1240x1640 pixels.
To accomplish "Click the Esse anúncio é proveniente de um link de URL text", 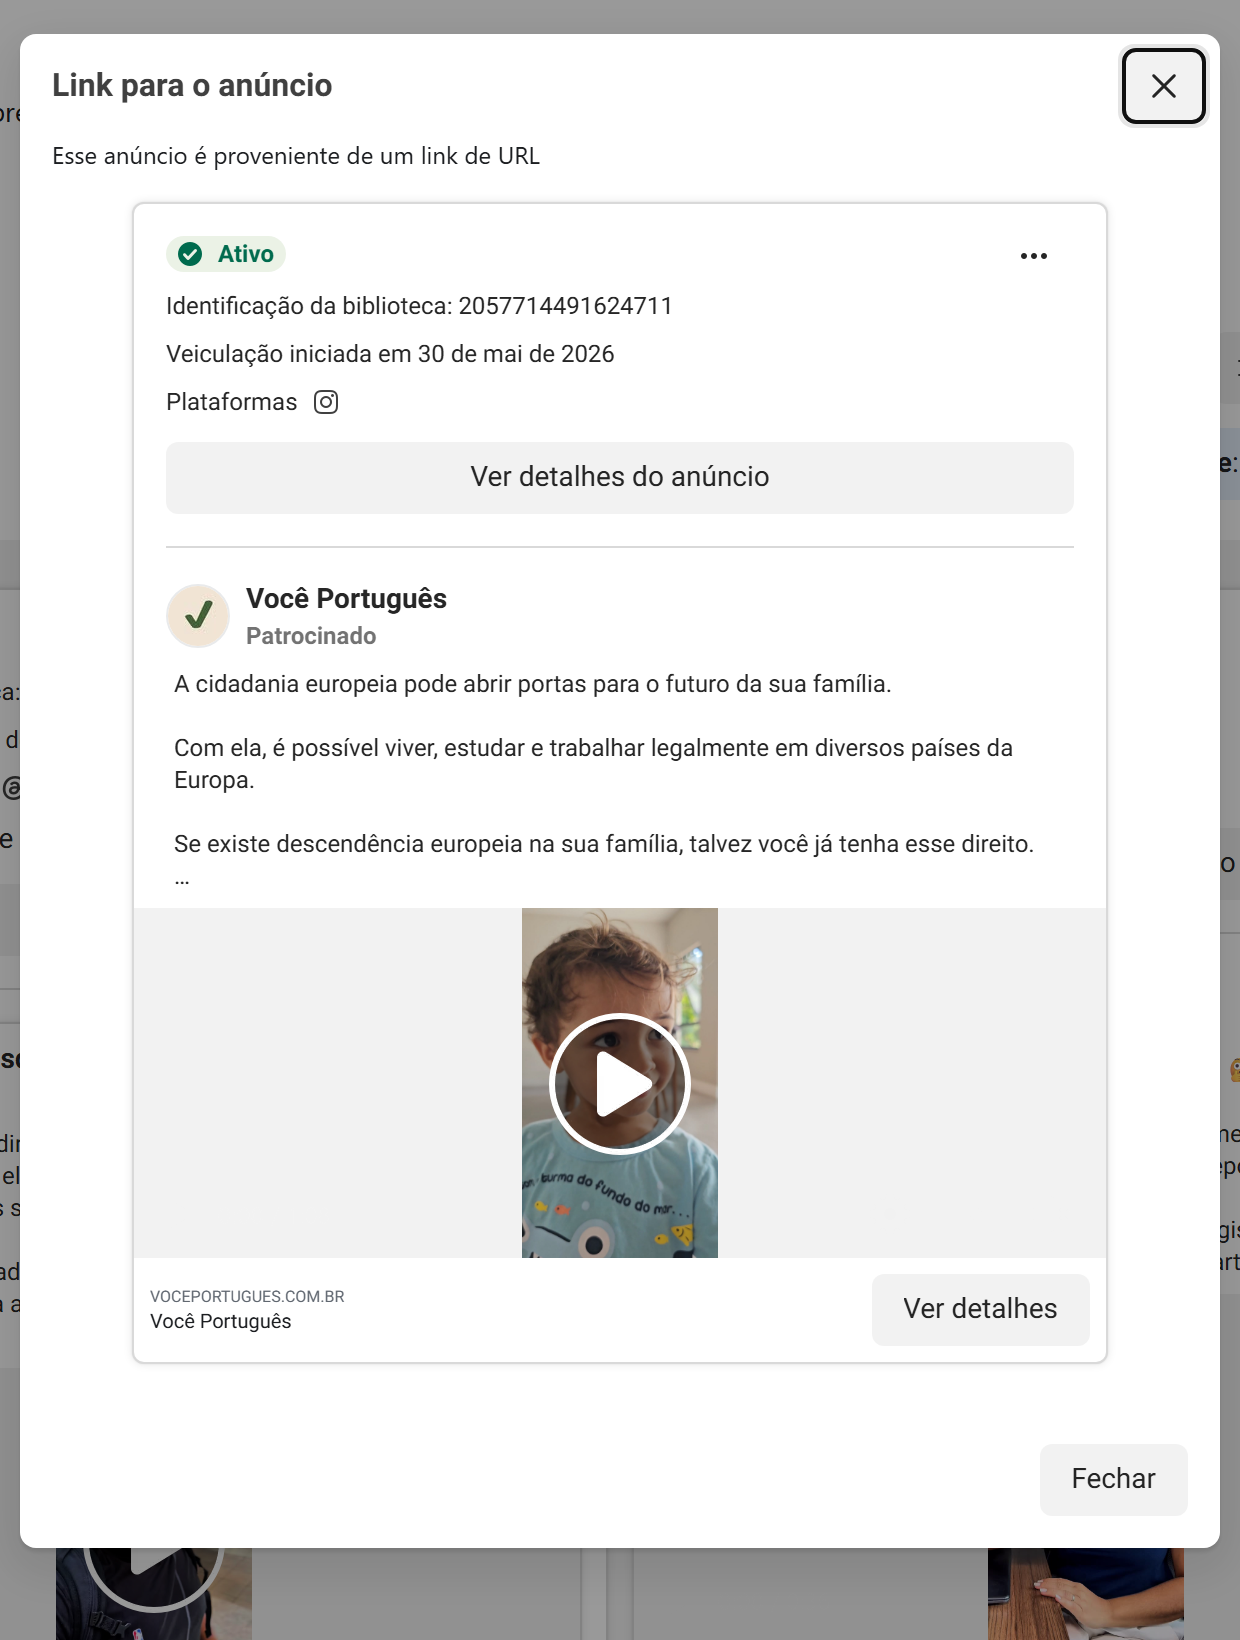I will click(296, 156).
